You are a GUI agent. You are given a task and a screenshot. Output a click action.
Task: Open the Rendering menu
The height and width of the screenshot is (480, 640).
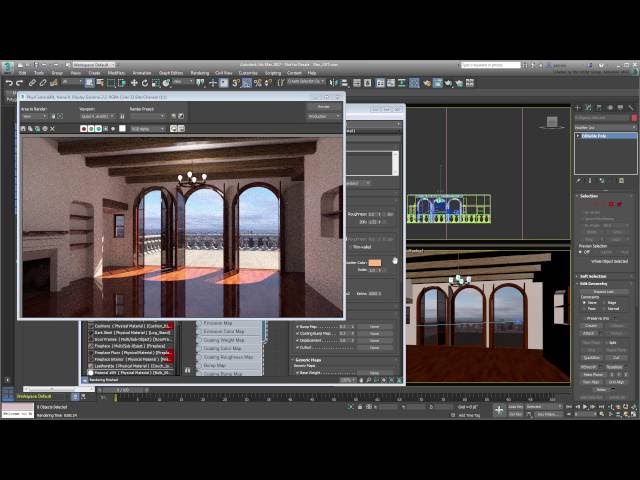200,73
